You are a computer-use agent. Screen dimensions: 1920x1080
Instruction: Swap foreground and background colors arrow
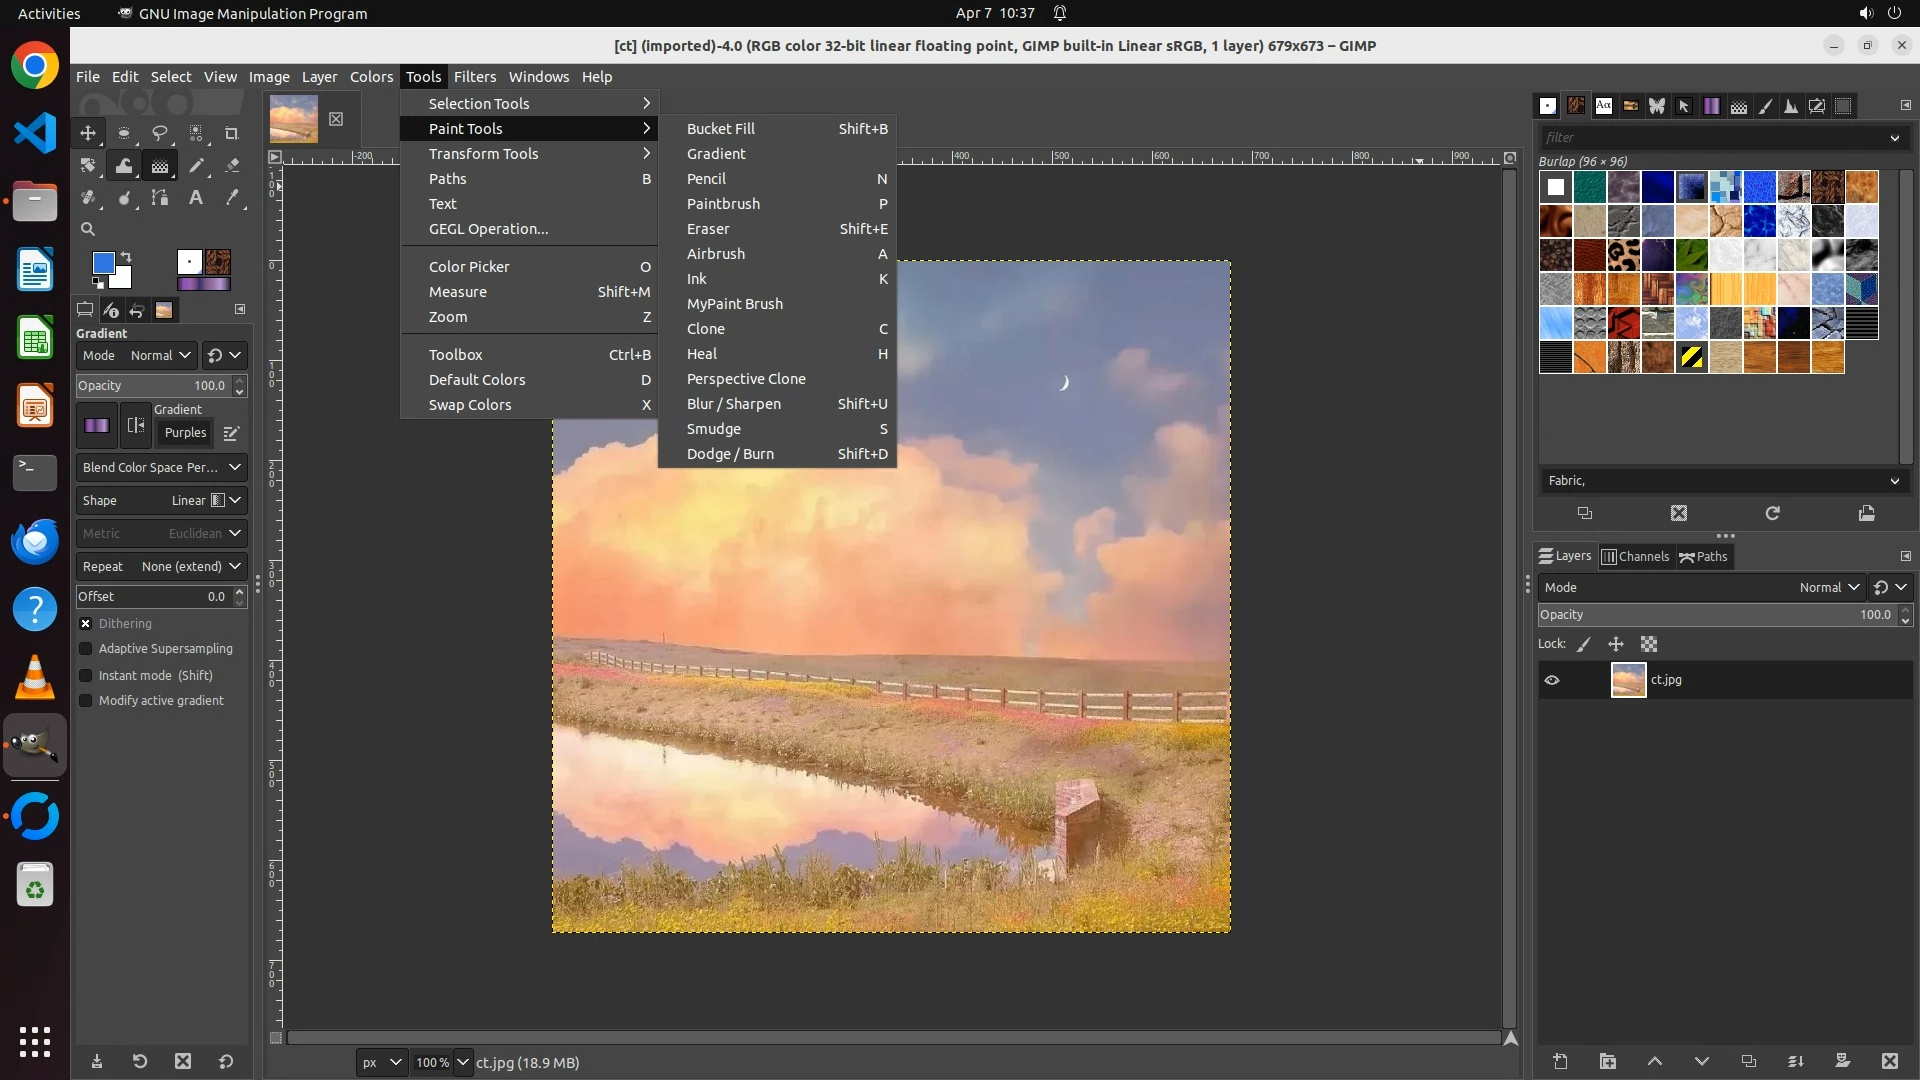(126, 257)
